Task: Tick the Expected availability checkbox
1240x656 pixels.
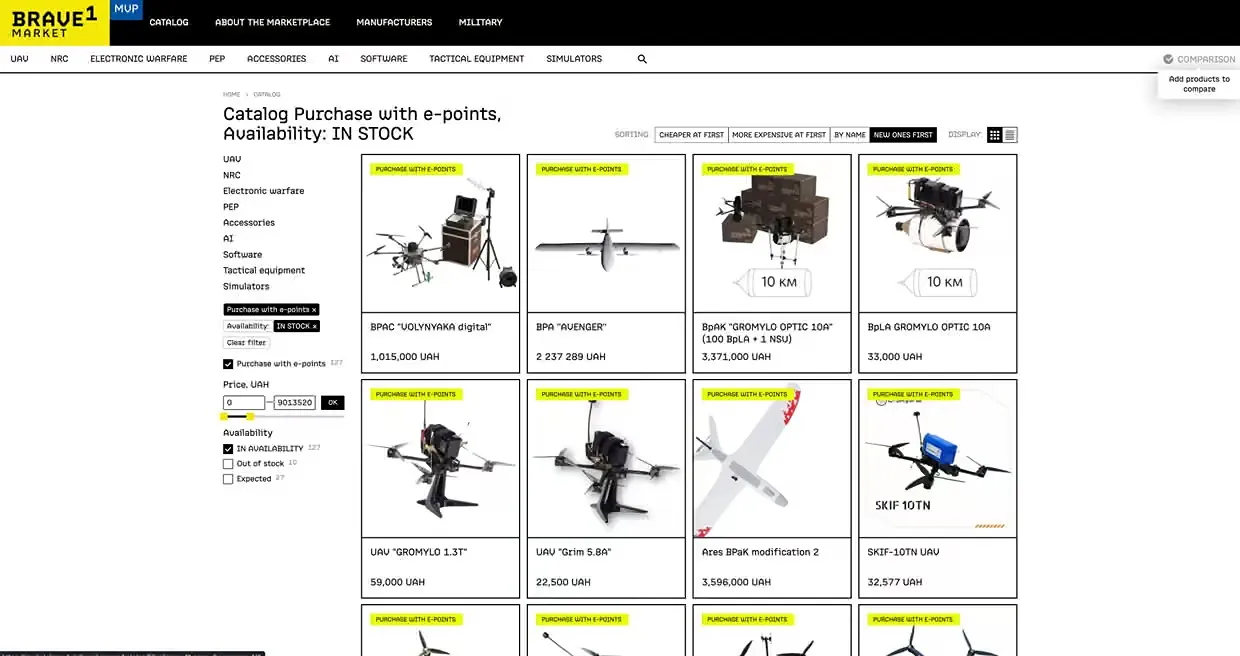Action: (228, 479)
